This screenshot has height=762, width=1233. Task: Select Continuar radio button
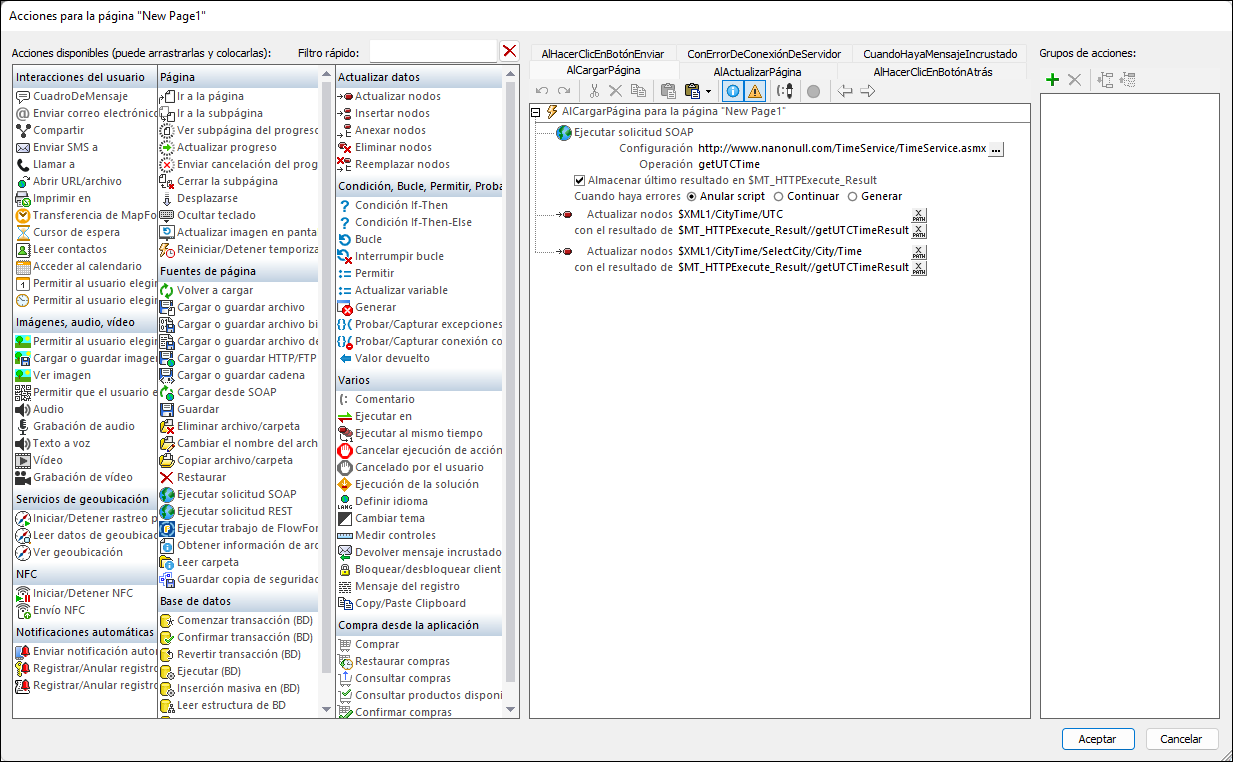[779, 196]
